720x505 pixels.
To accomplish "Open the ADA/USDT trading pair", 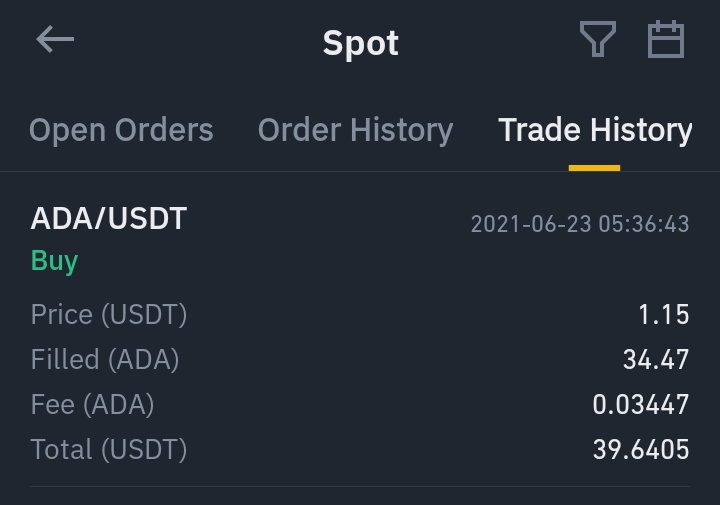I will [x=109, y=218].
